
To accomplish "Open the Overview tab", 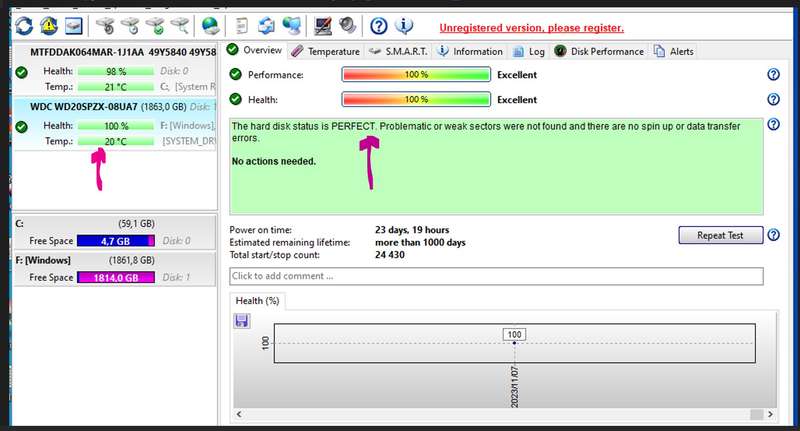I will pos(254,50).
